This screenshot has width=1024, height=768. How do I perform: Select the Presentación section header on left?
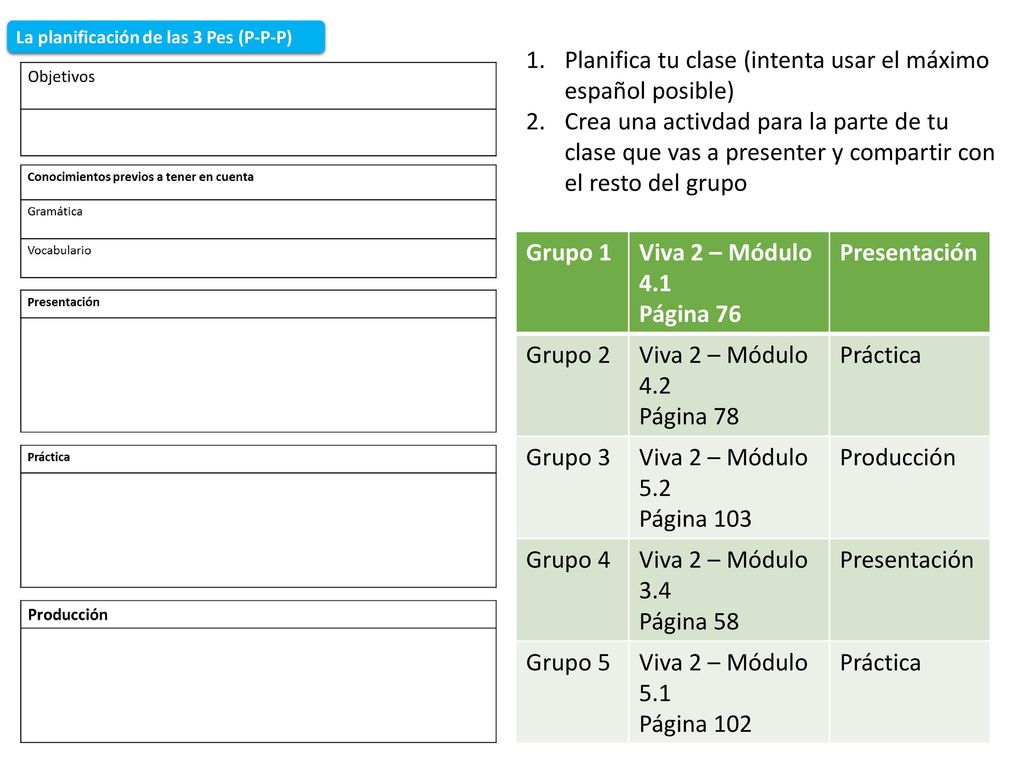[258, 304]
